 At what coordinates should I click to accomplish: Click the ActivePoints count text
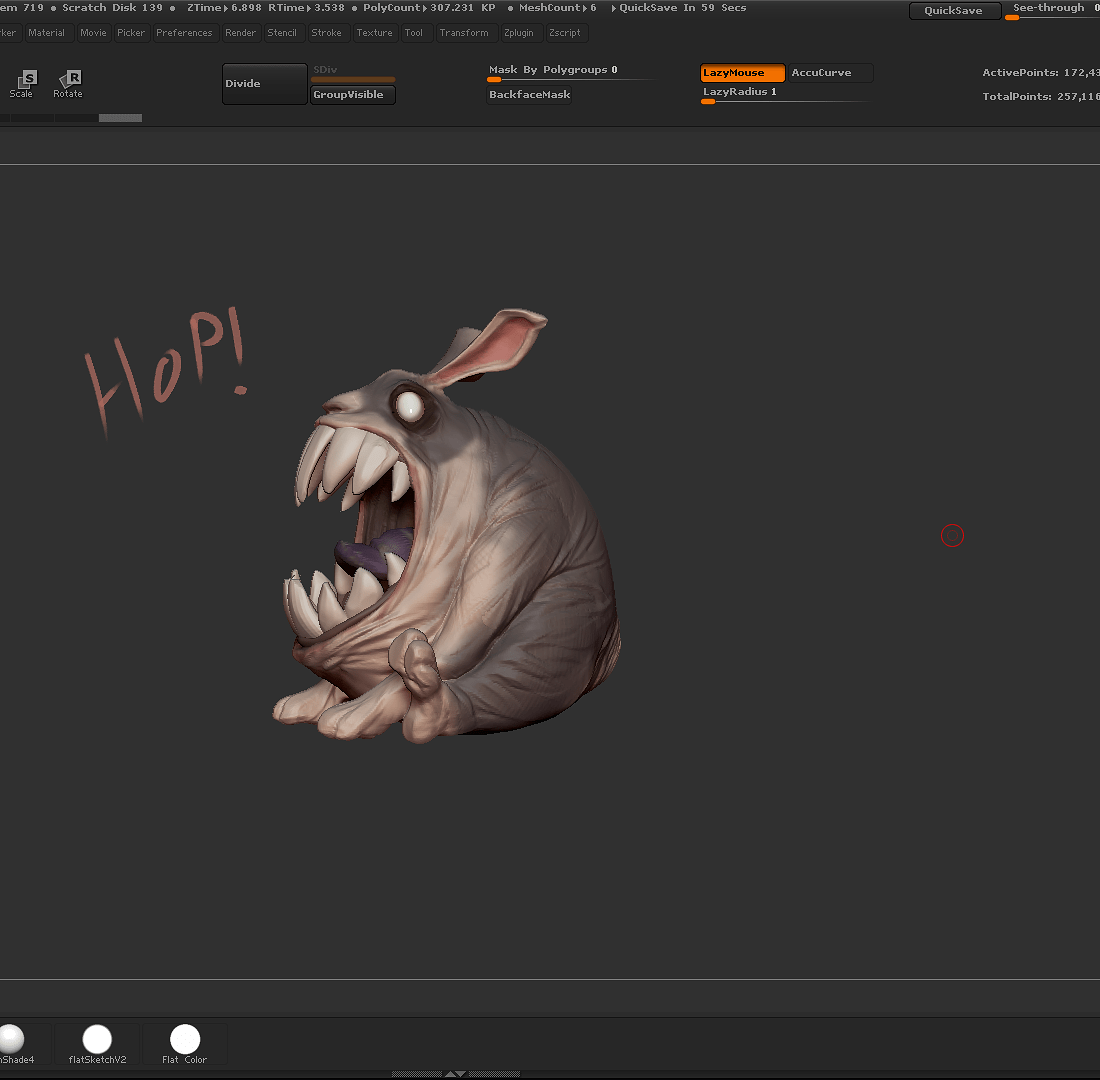pos(1040,73)
